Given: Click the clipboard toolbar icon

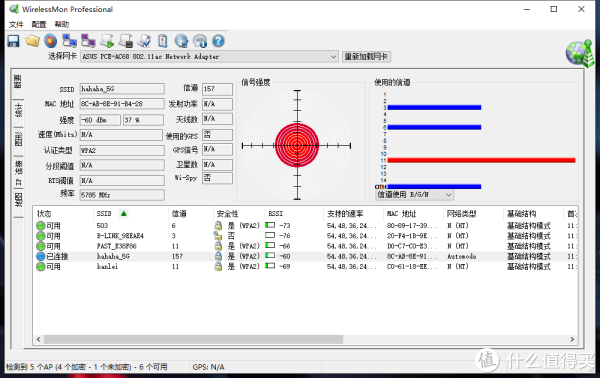Looking at the screenshot, I should point(163,41).
